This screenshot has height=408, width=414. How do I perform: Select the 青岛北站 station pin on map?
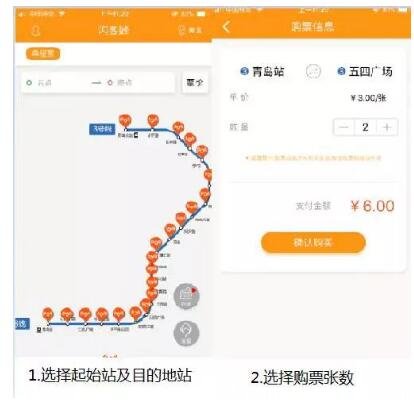pos(125,120)
